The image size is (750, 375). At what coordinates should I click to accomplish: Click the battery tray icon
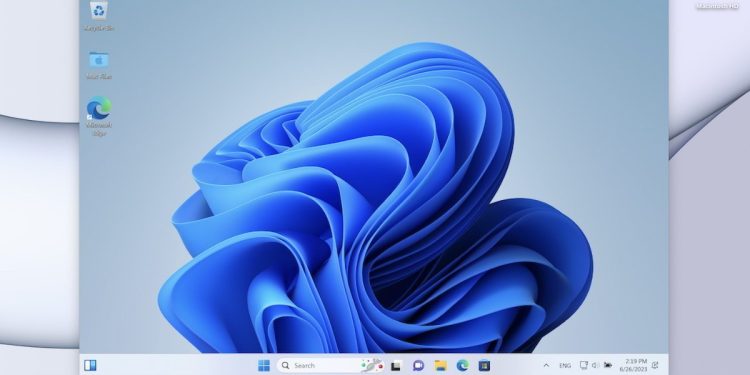click(608, 365)
